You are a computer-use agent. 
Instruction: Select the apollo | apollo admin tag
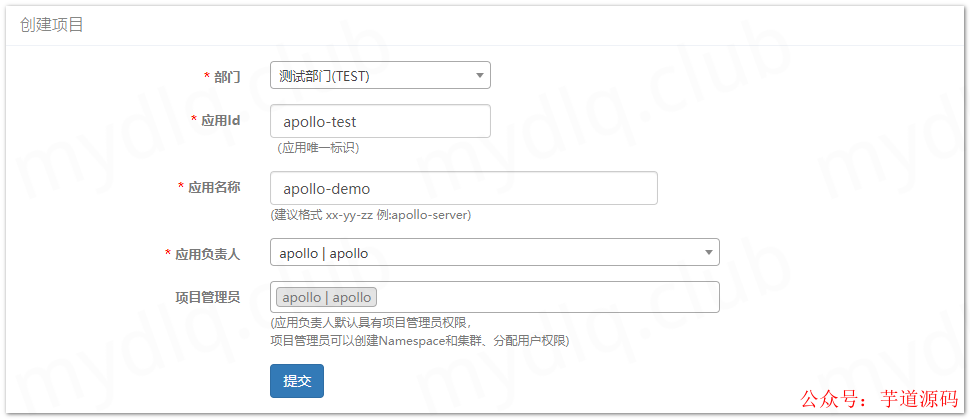tap(327, 297)
